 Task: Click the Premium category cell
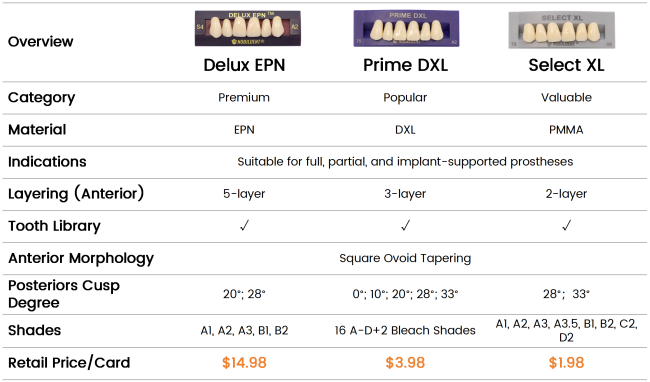pos(244,97)
